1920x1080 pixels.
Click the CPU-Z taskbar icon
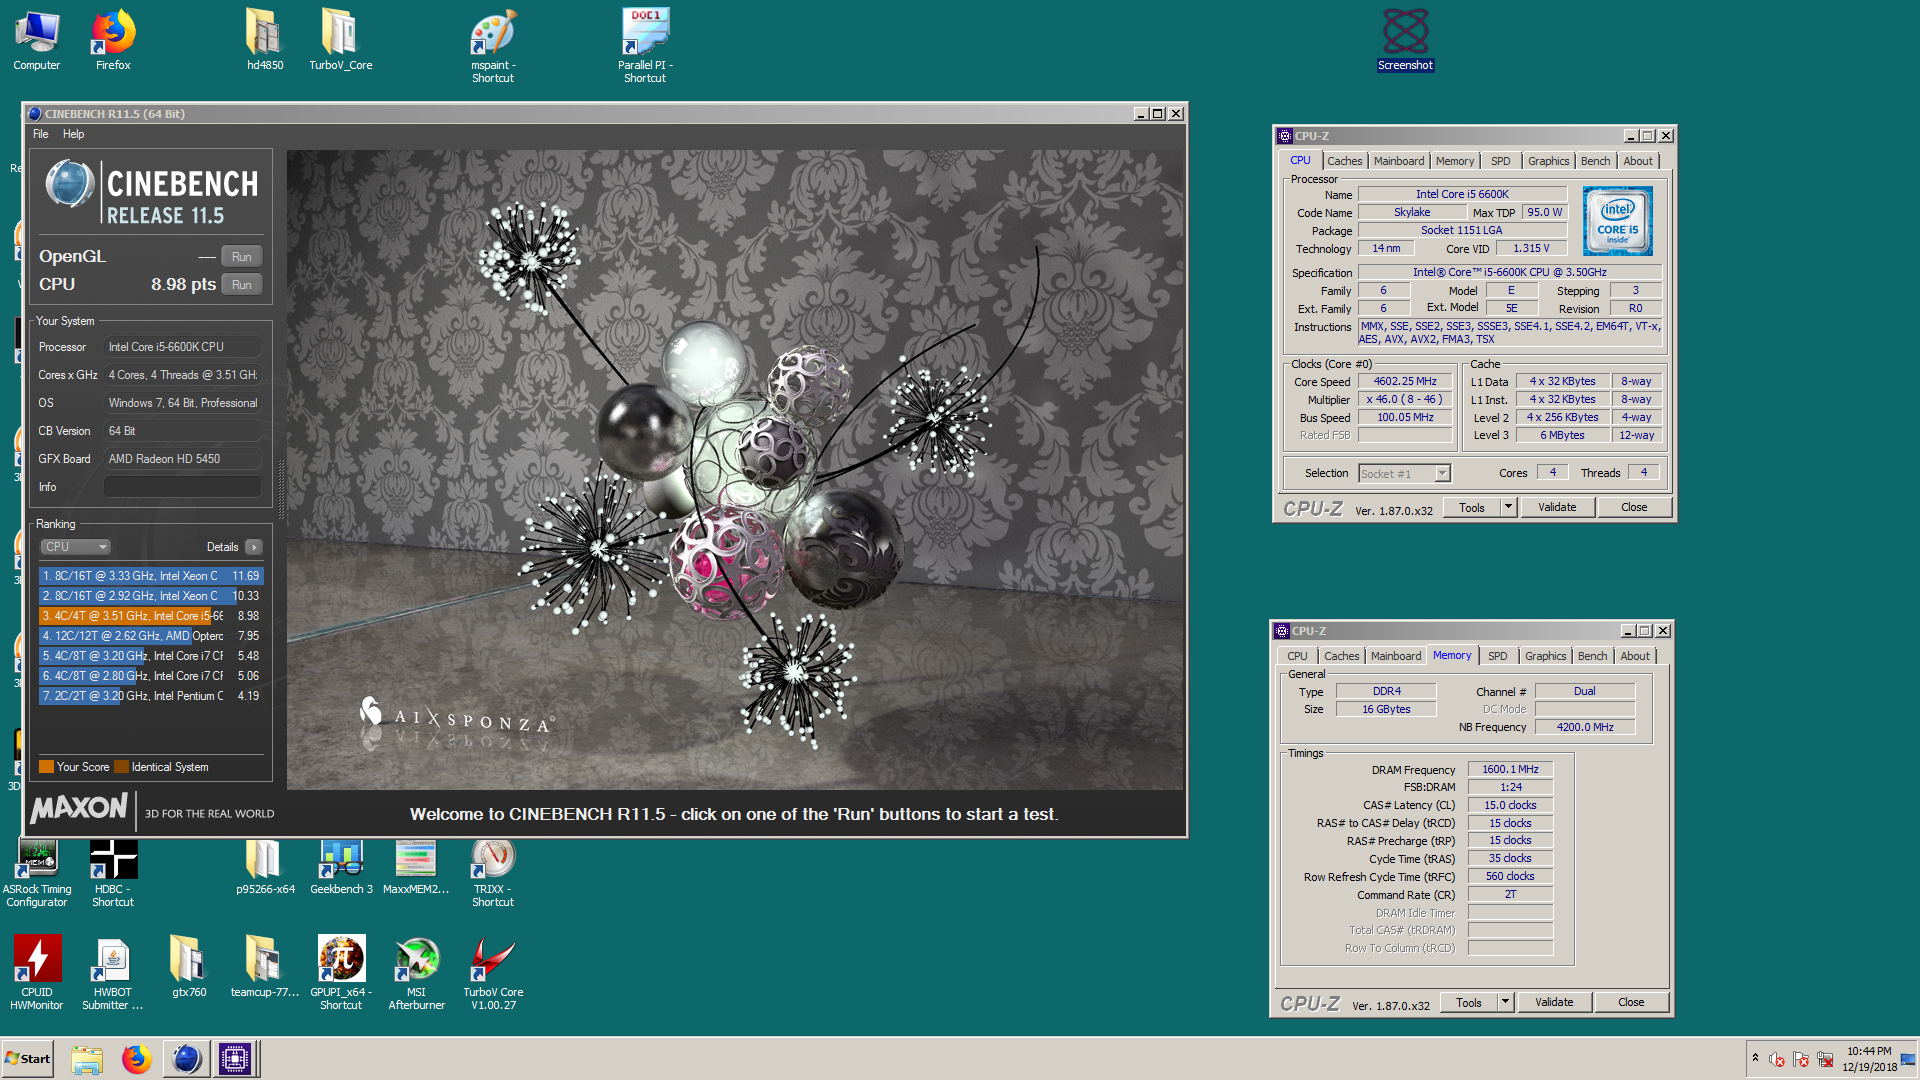[235, 1059]
